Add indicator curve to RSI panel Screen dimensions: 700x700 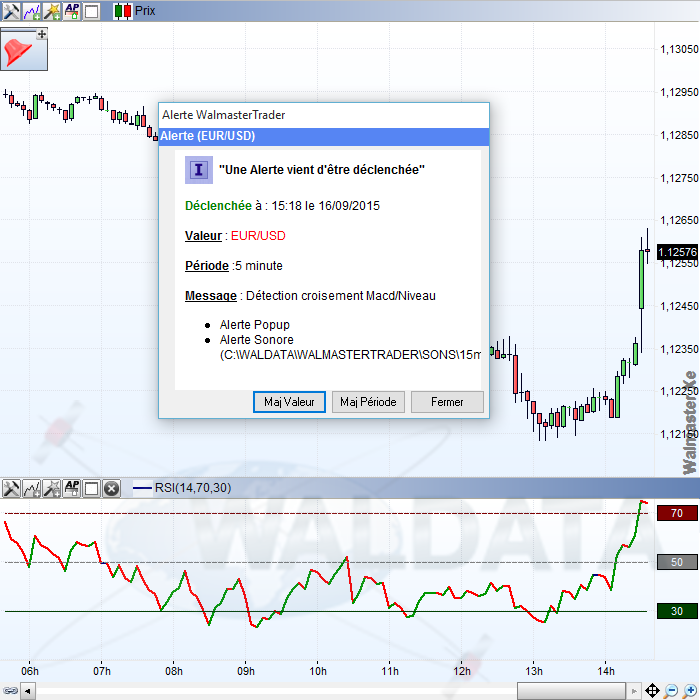(x=32, y=488)
